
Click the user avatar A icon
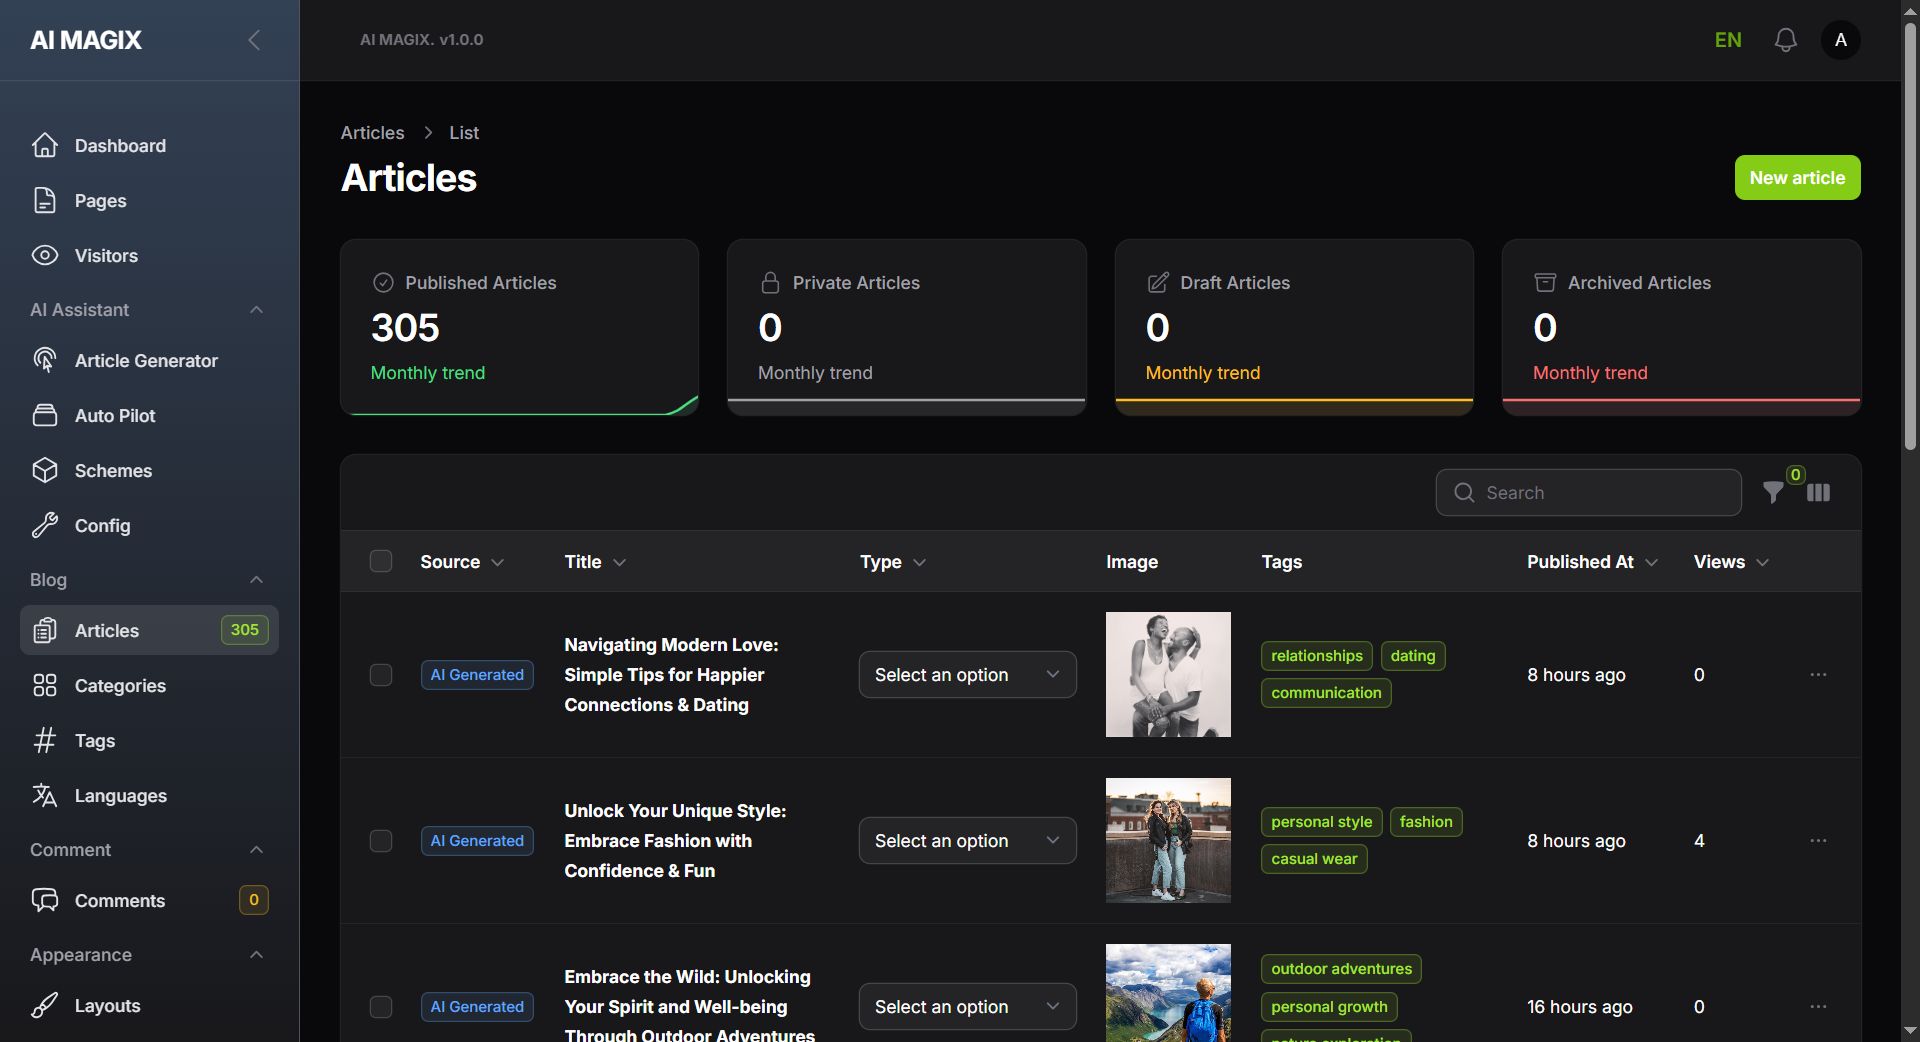(x=1840, y=40)
